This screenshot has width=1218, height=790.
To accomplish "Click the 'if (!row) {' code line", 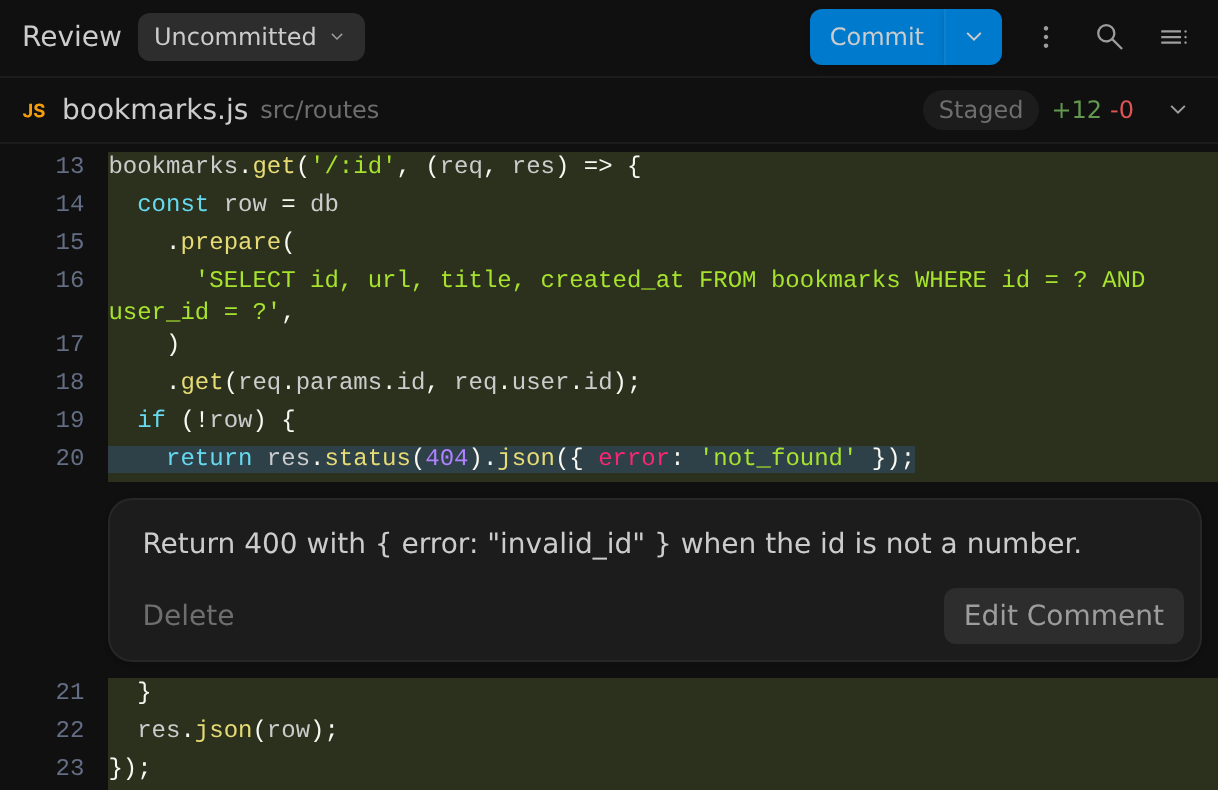I will [216, 420].
